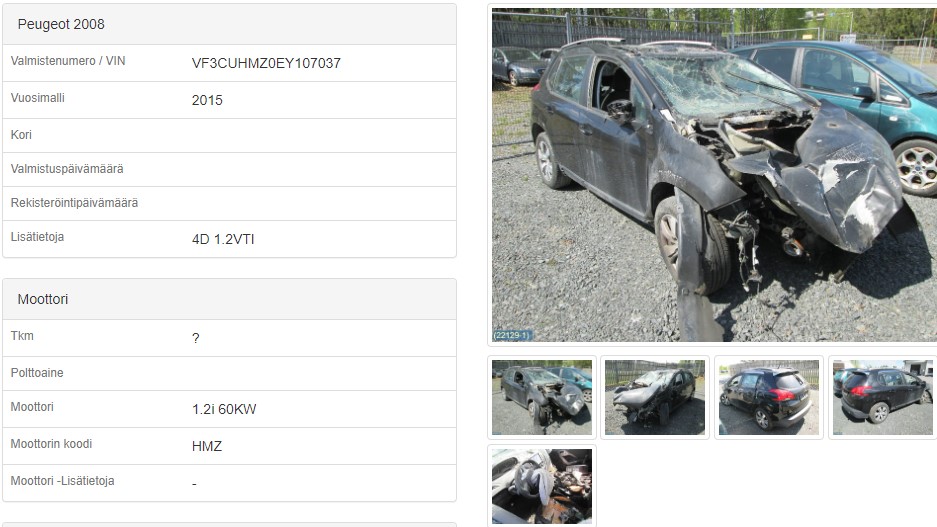Screen dimensions: 937x527
Task: Click the Valmistenumero / VIN label
Action: (68, 61)
